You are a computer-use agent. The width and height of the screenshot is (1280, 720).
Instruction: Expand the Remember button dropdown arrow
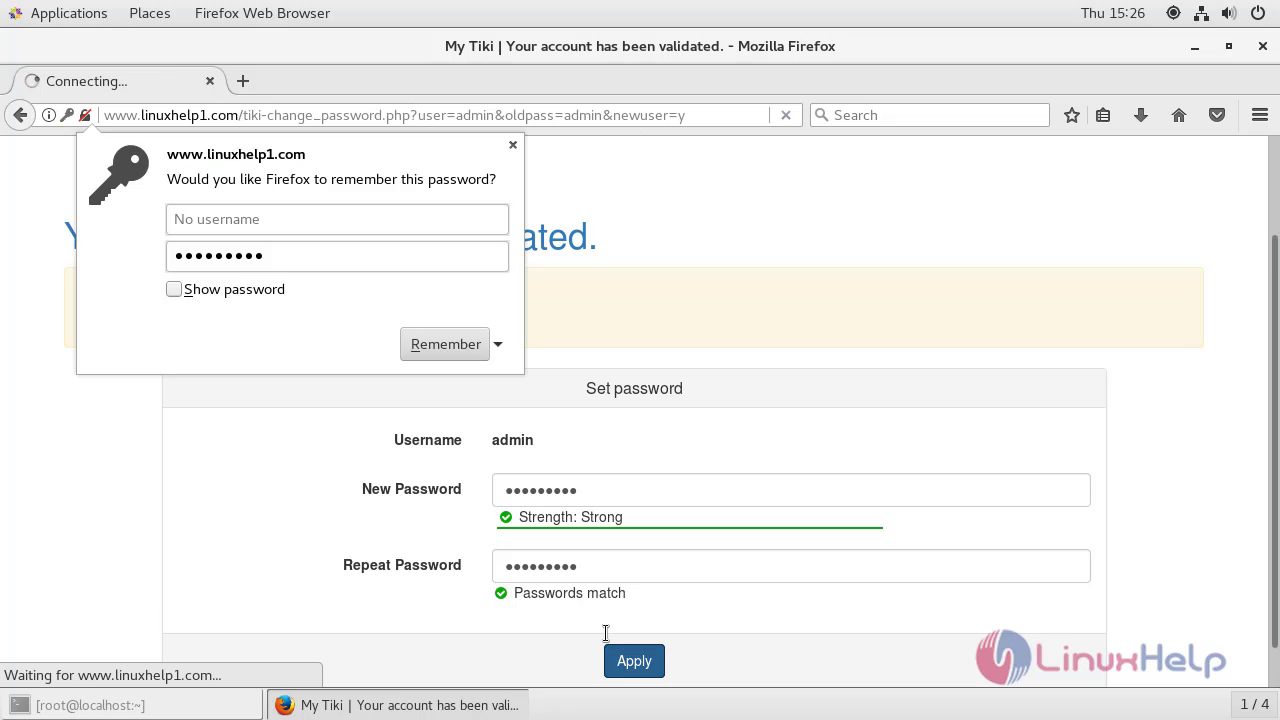click(498, 344)
